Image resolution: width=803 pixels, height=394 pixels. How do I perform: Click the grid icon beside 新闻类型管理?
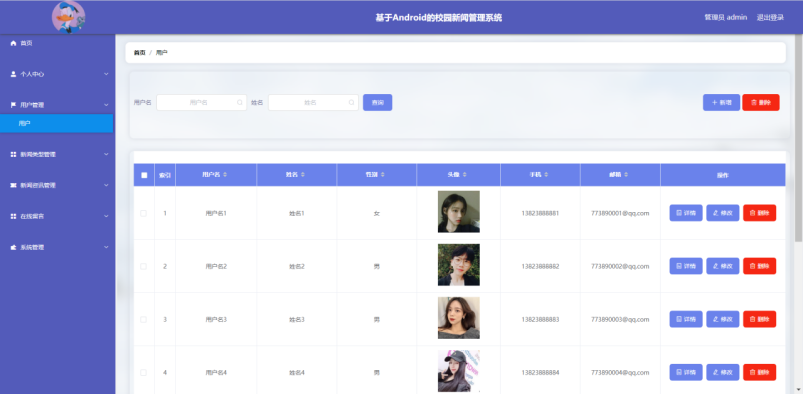[x=13, y=154]
